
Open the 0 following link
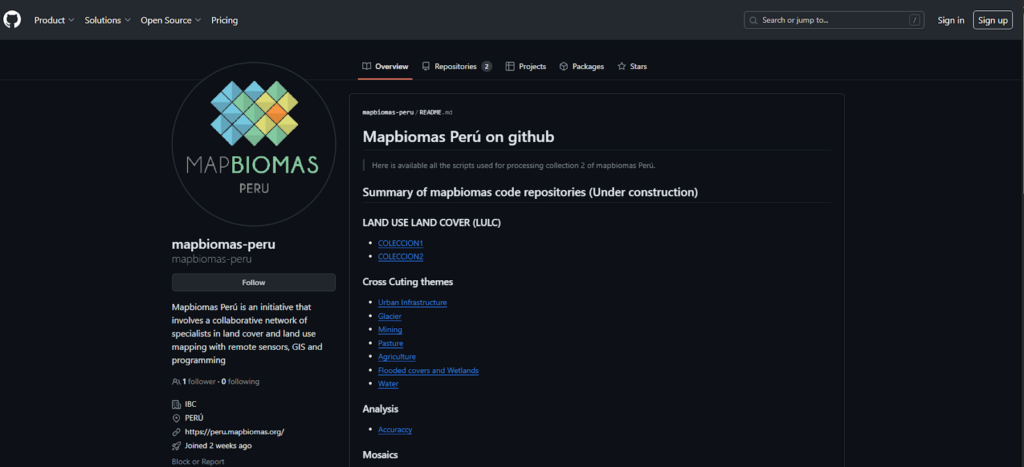point(240,381)
